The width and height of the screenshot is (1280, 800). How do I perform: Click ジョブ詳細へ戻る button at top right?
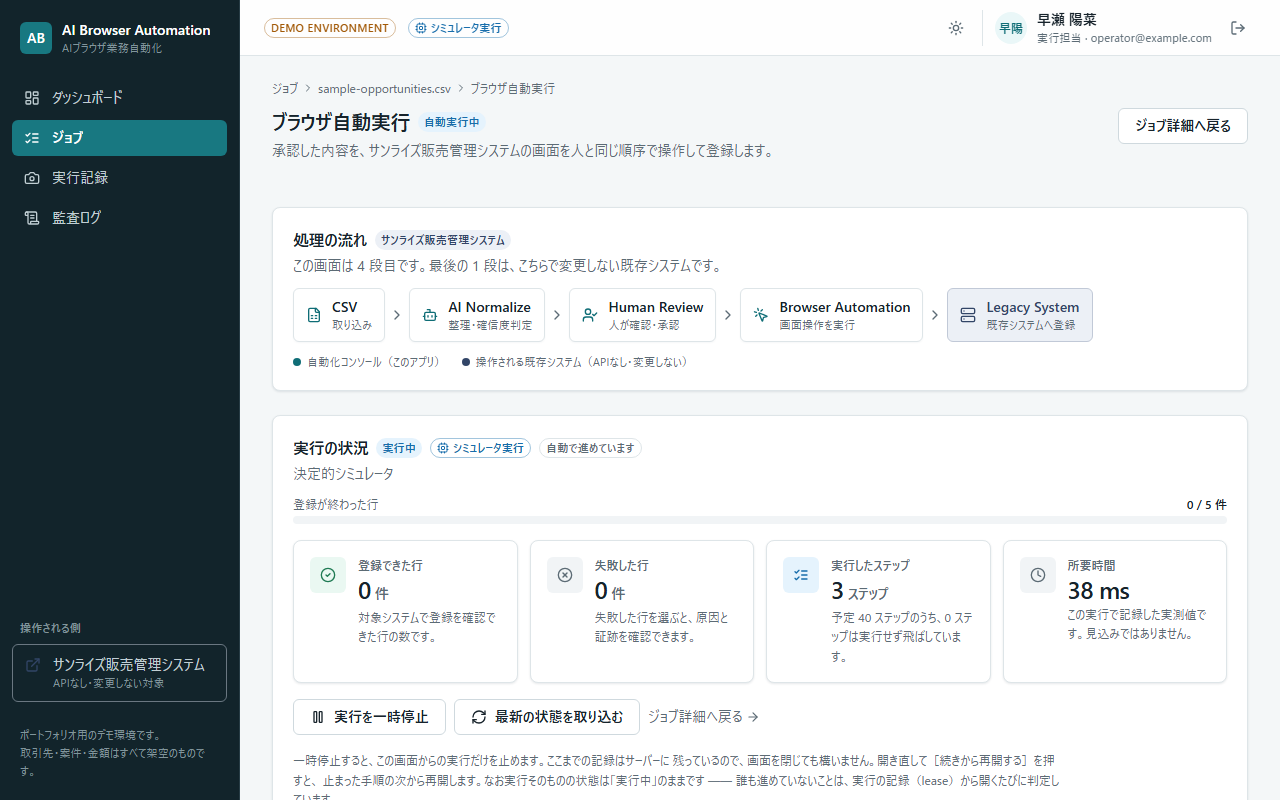click(1183, 126)
